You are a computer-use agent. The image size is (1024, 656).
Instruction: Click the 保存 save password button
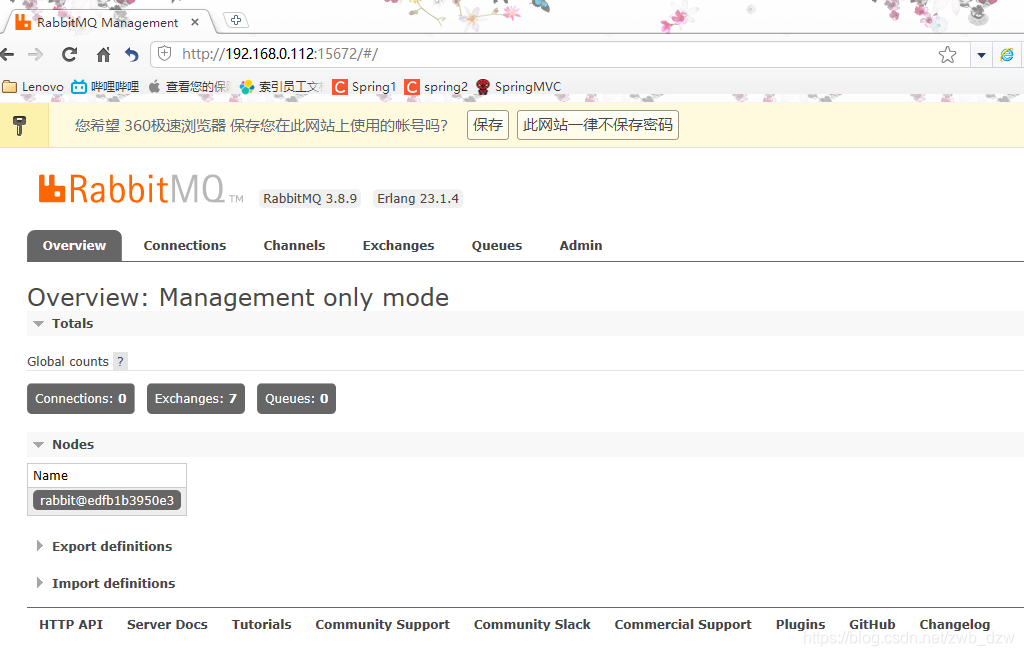[487, 124]
